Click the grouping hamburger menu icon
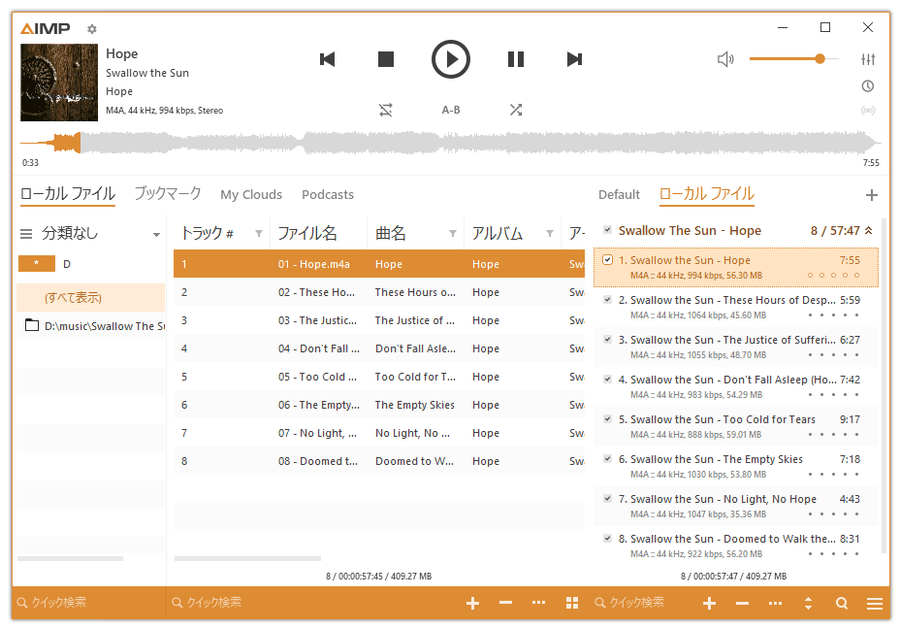The image size is (900, 629). click(26, 234)
